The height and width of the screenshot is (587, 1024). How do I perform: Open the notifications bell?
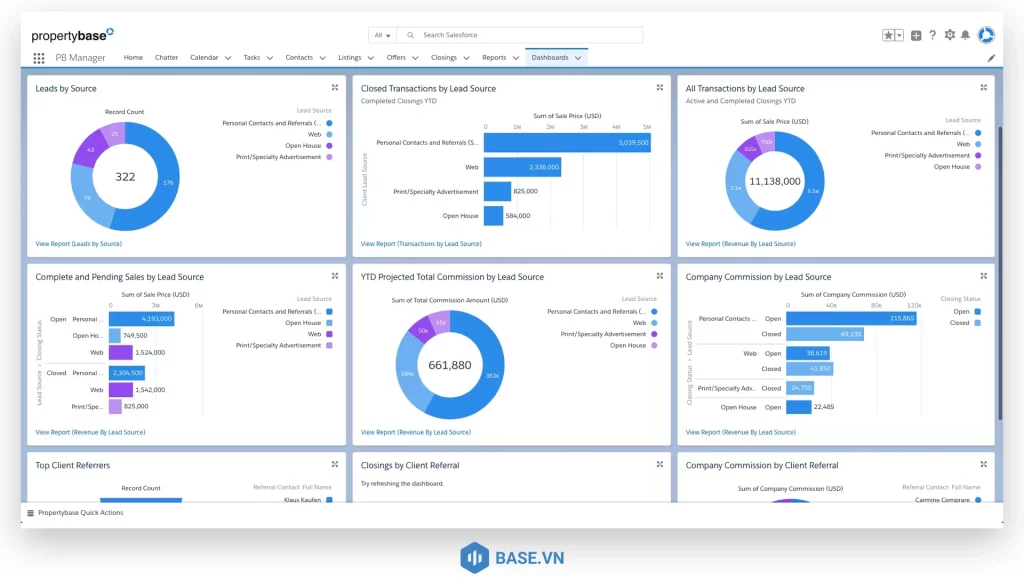click(x=965, y=35)
